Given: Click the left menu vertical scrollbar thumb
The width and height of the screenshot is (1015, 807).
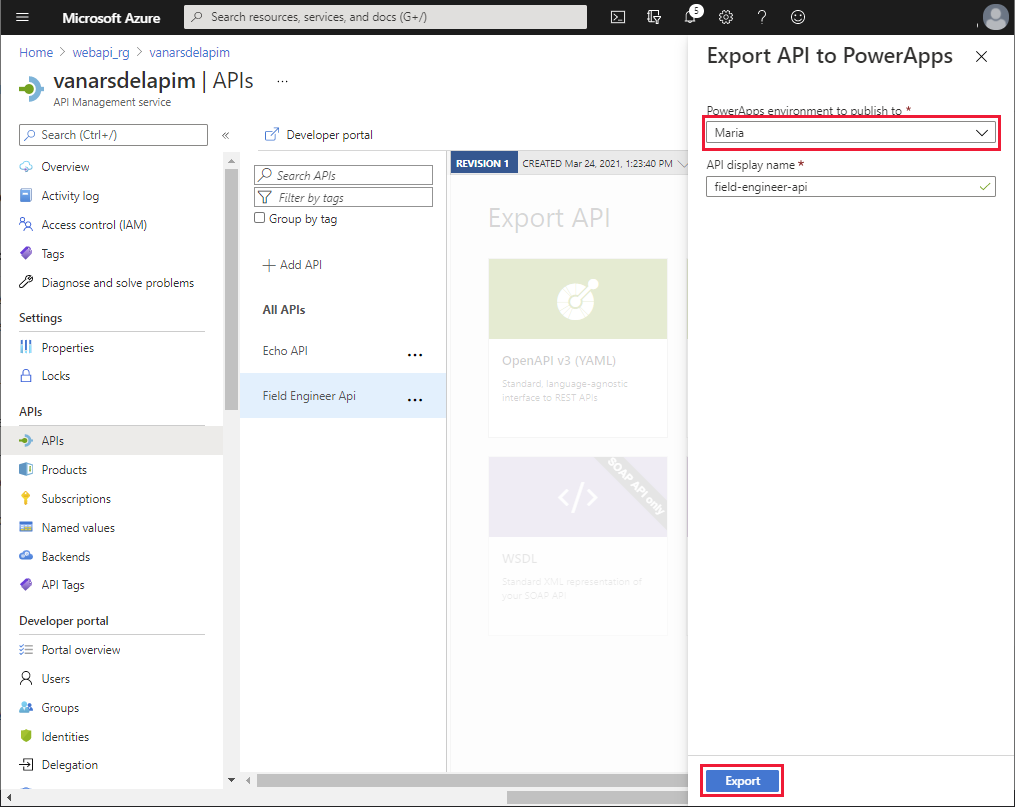Looking at the screenshot, I should point(231,289).
